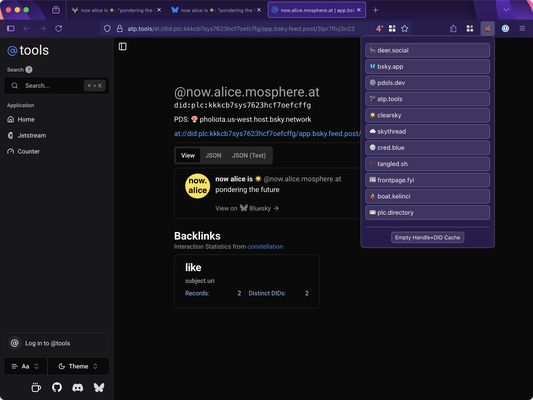Open Counter in sidebar
The width and height of the screenshot is (533, 400).
pyautogui.click(x=23, y=151)
